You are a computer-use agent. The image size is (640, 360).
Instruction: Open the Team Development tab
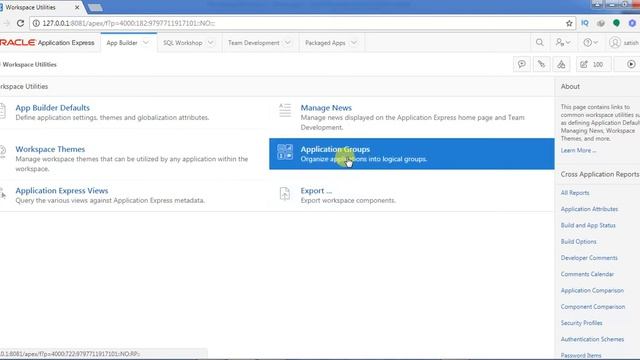coord(253,42)
